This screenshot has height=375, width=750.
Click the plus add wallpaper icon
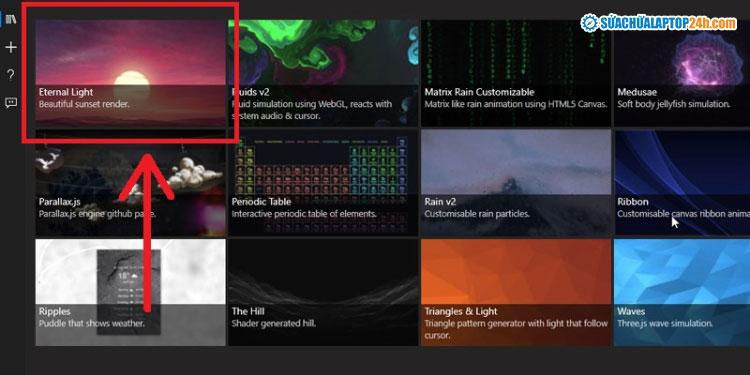pos(11,47)
